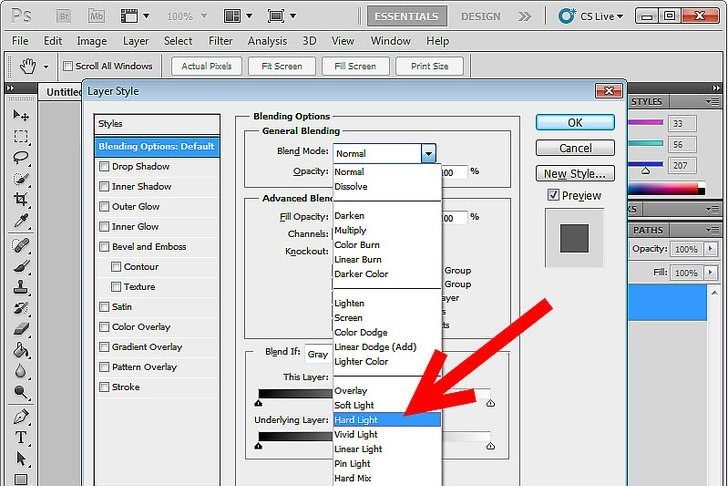This screenshot has height=486, width=728.
Task: Select the Lasso tool
Action: [21, 158]
